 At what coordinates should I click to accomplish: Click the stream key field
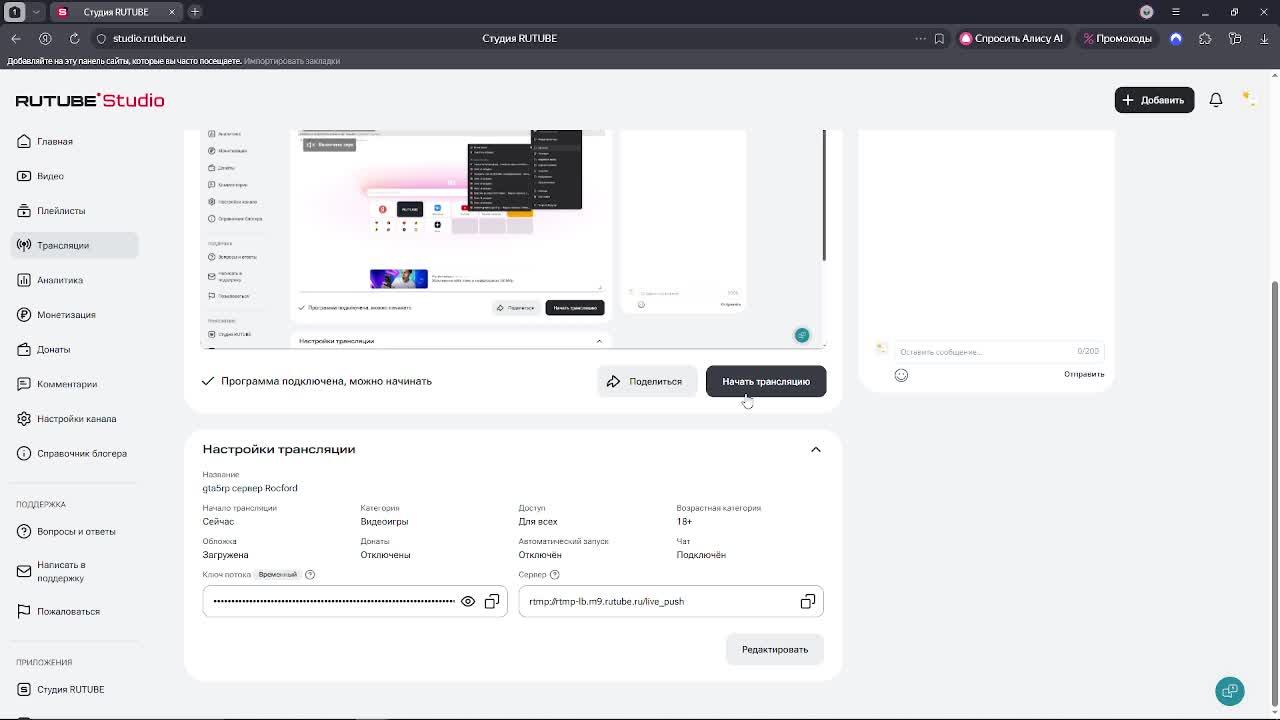(x=355, y=601)
